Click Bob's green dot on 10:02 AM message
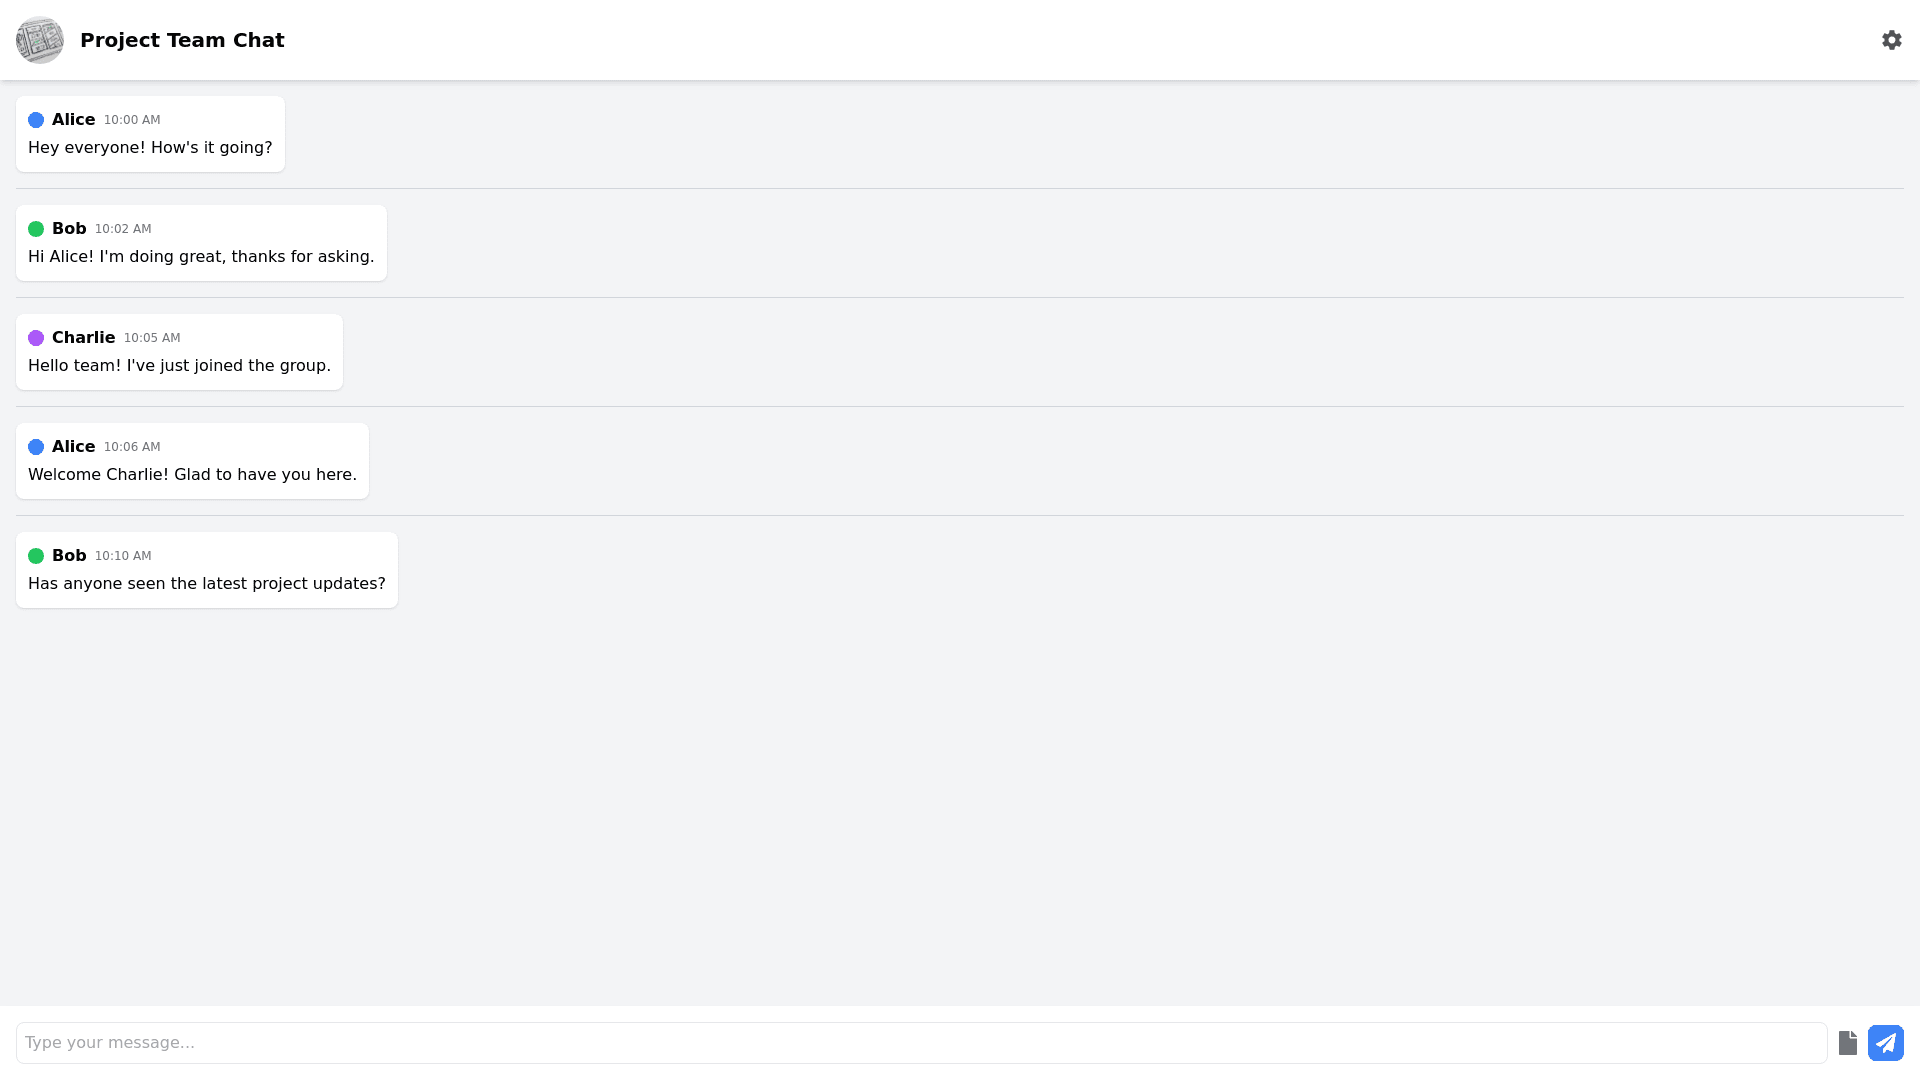This screenshot has height=1080, width=1920. pyautogui.click(x=36, y=229)
